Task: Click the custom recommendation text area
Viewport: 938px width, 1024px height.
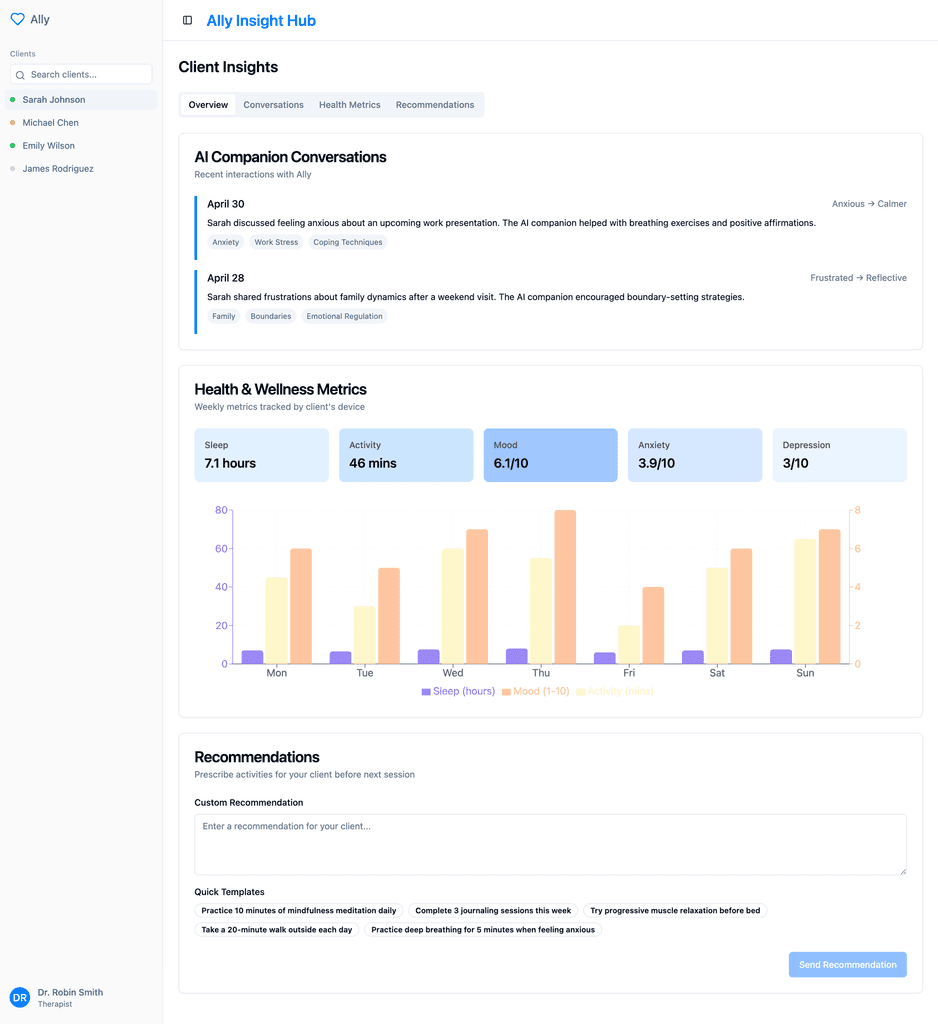Action: (x=551, y=844)
